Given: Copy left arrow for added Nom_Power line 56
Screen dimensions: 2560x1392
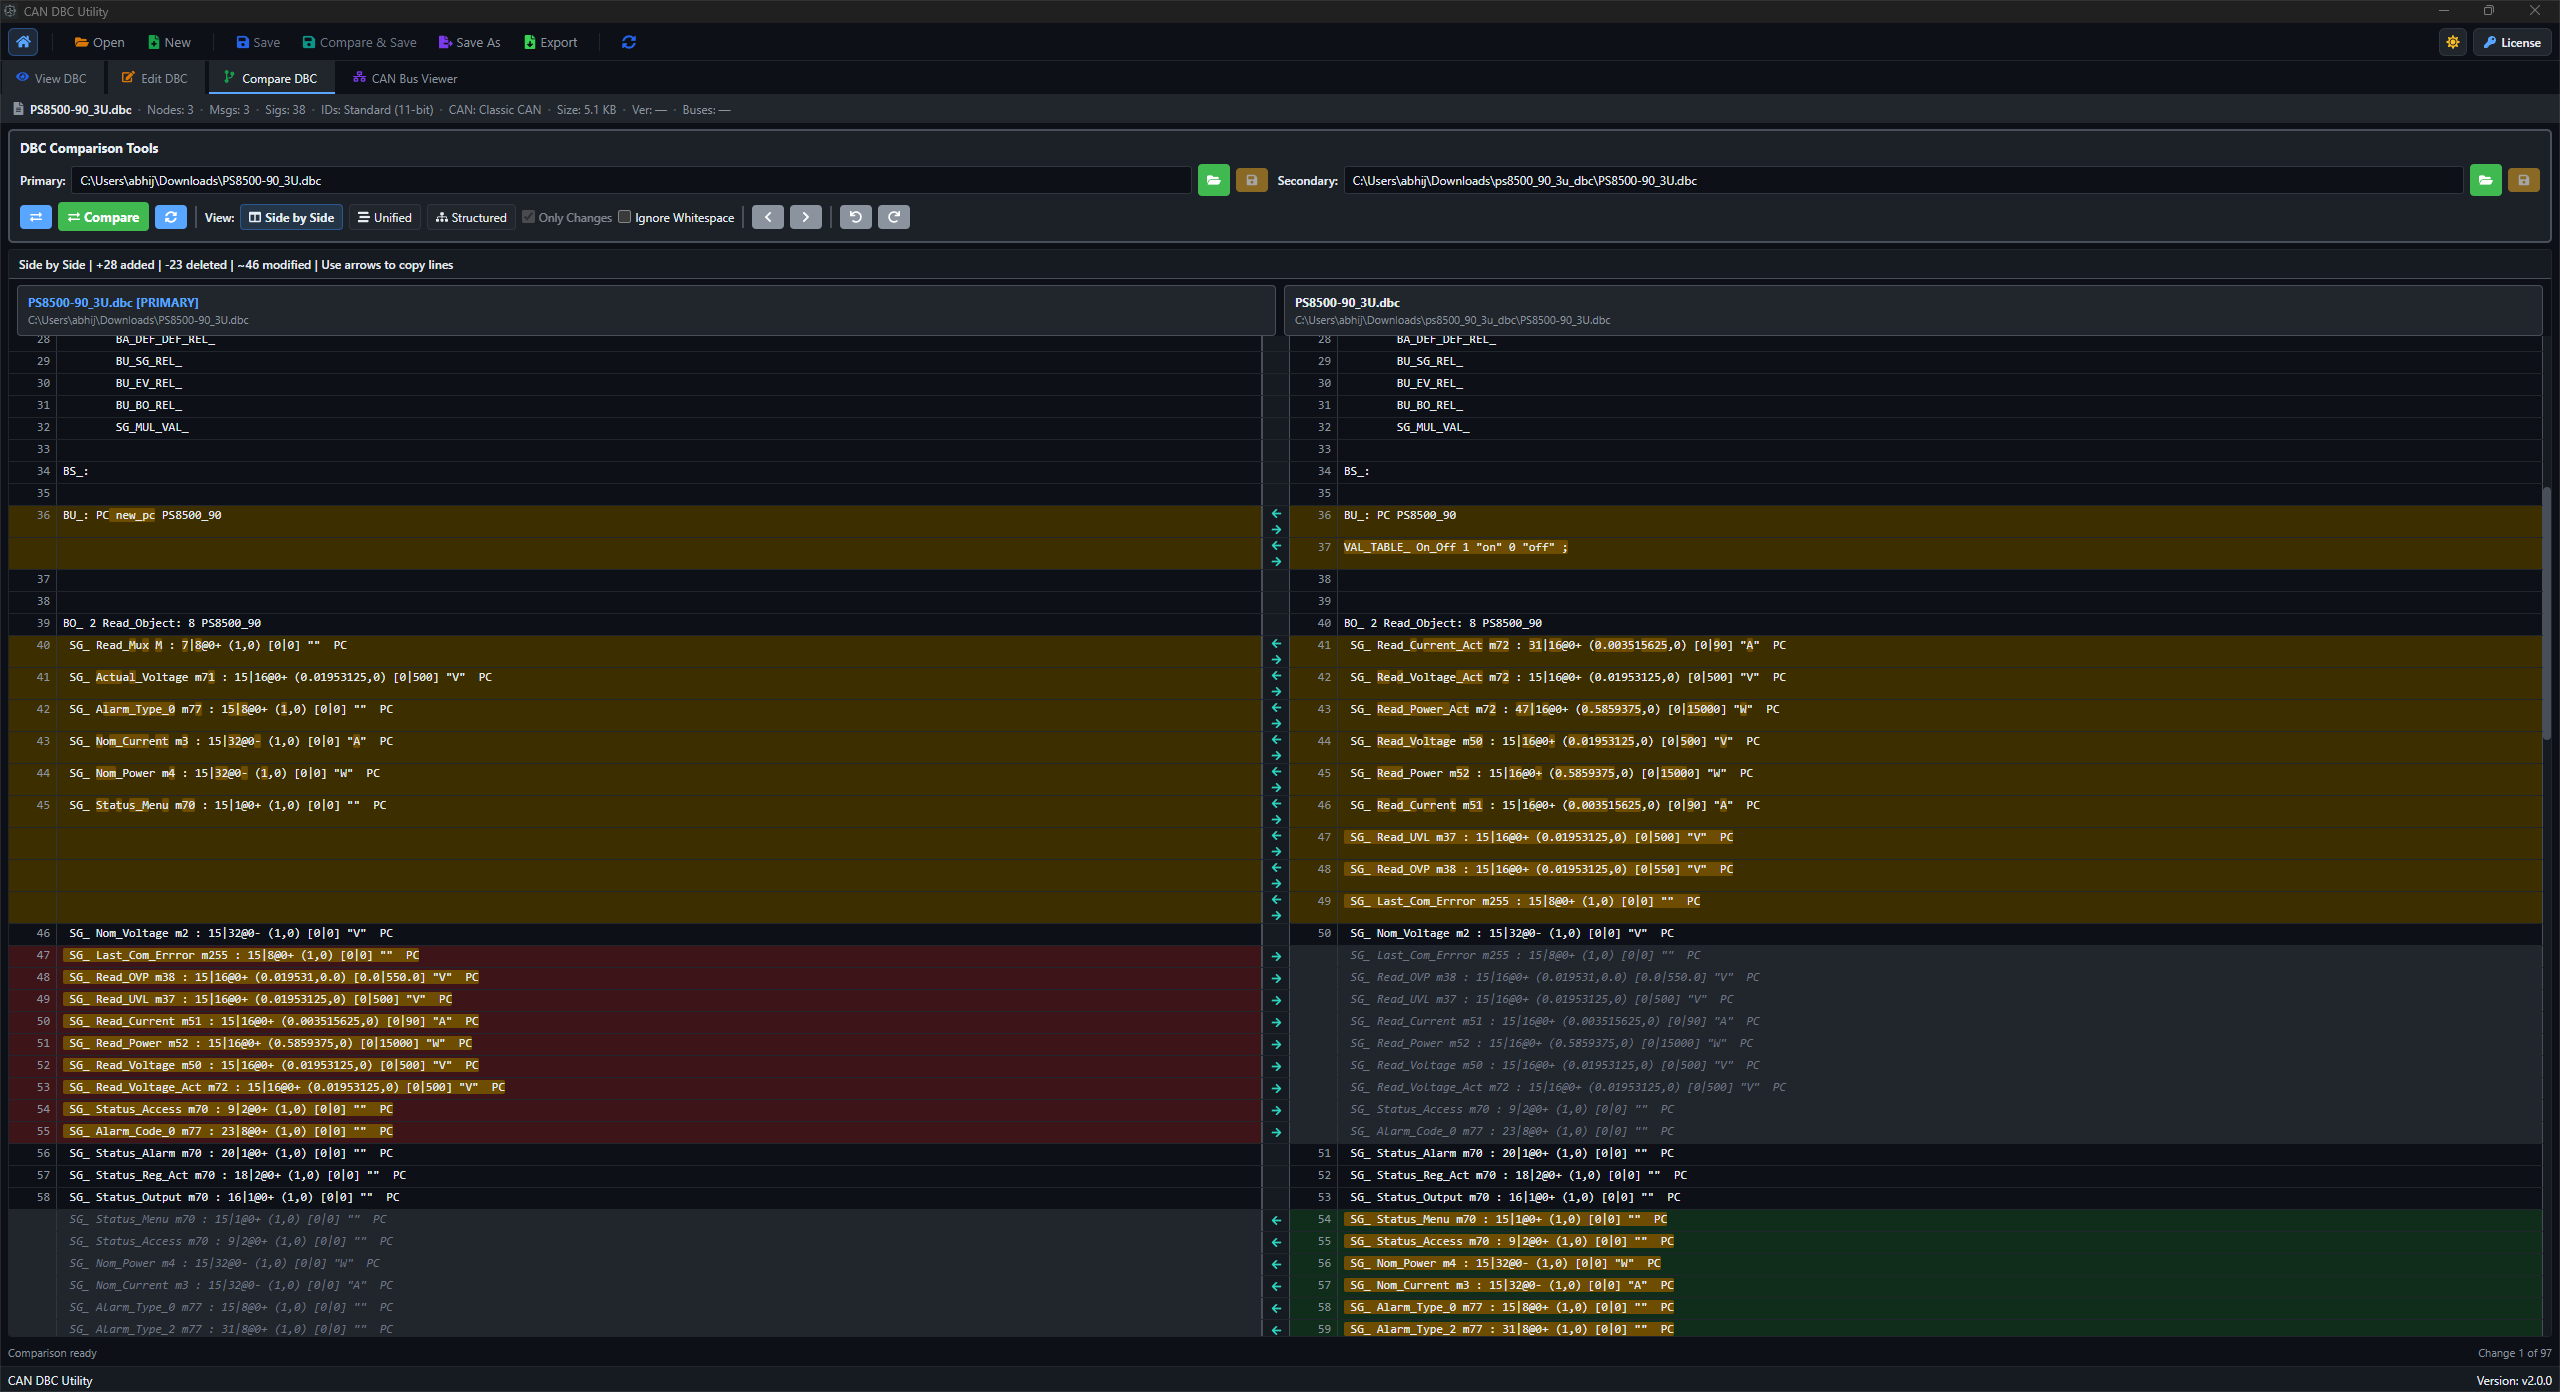Looking at the screenshot, I should (1276, 1264).
